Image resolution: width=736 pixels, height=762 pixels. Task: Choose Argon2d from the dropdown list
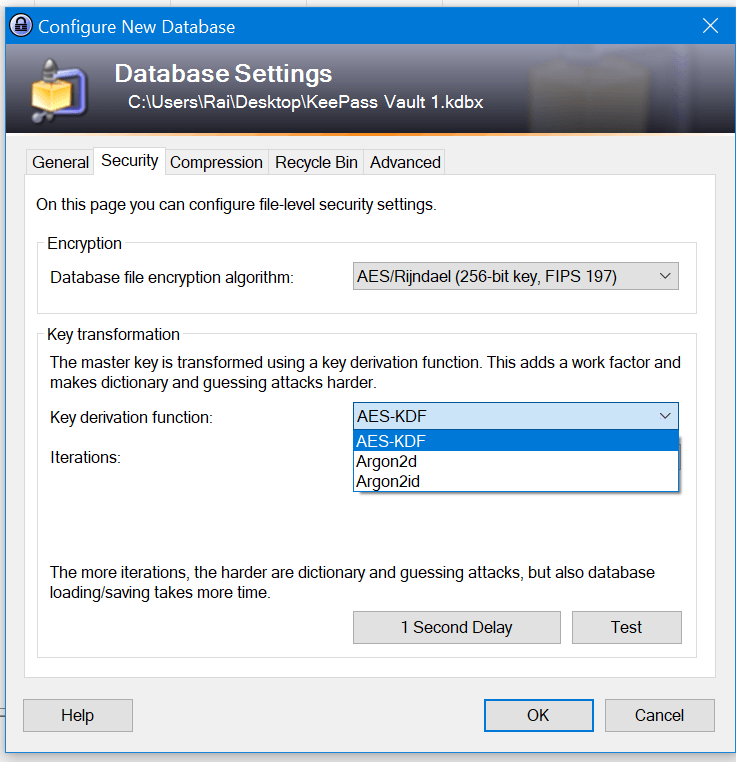516,461
